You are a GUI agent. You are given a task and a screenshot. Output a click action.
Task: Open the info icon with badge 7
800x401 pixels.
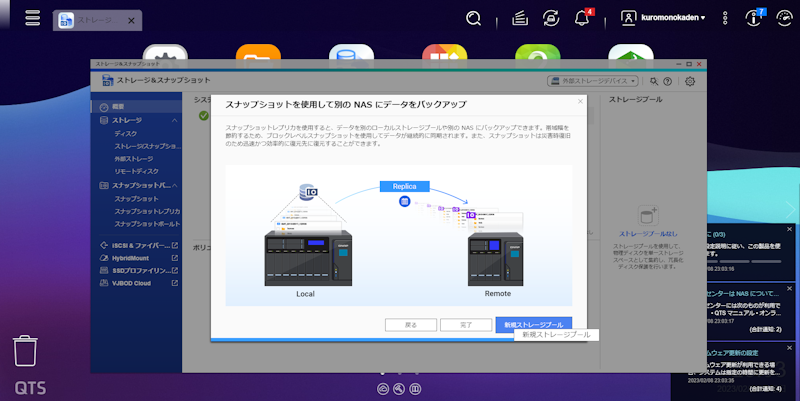click(x=755, y=18)
